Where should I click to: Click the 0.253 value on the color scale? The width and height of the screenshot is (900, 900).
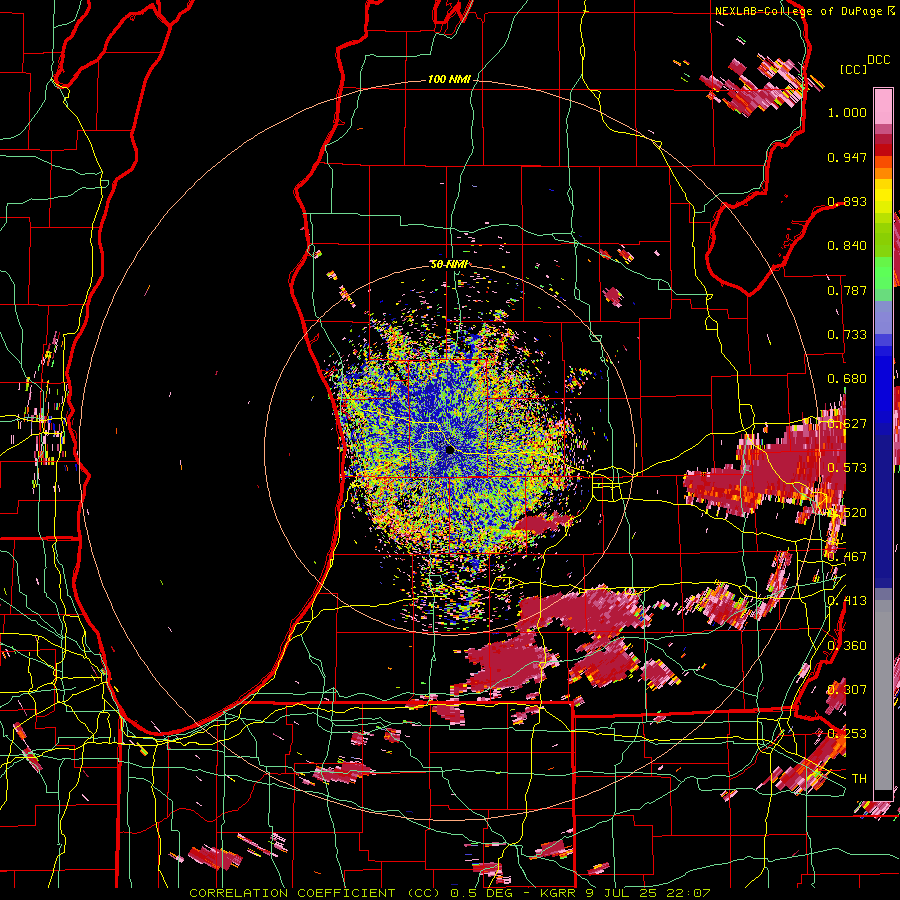tap(847, 734)
